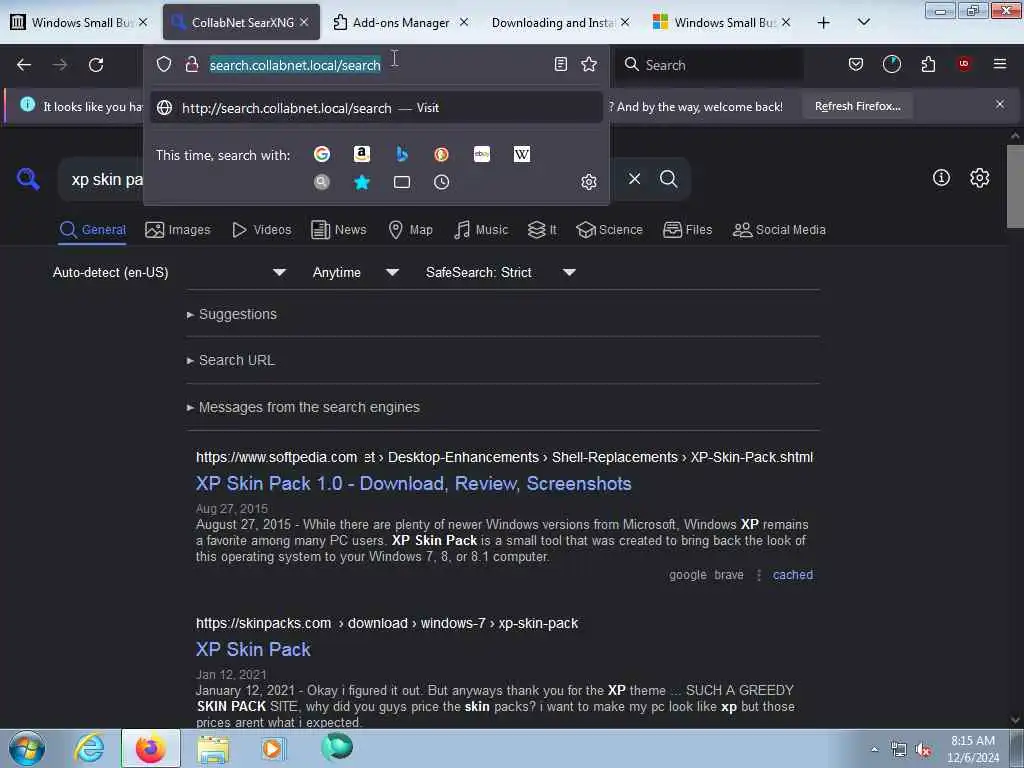Clear the SearXNG query with X

634,178
